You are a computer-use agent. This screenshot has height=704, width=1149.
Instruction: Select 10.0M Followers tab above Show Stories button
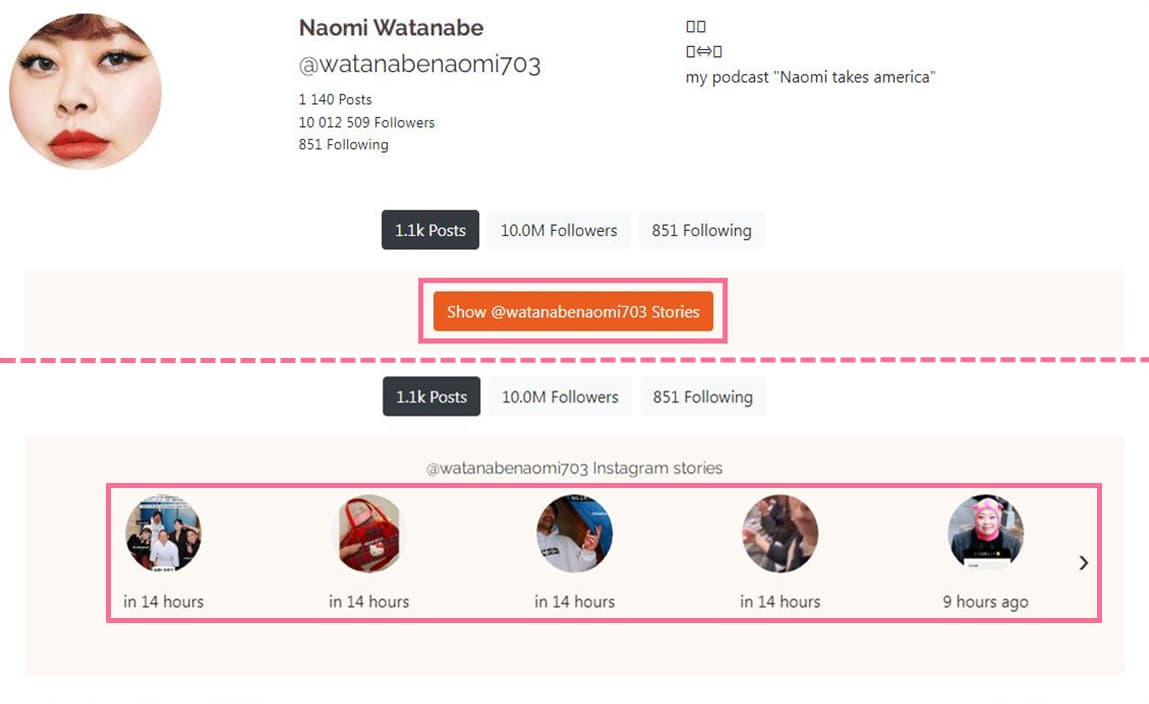click(x=559, y=230)
